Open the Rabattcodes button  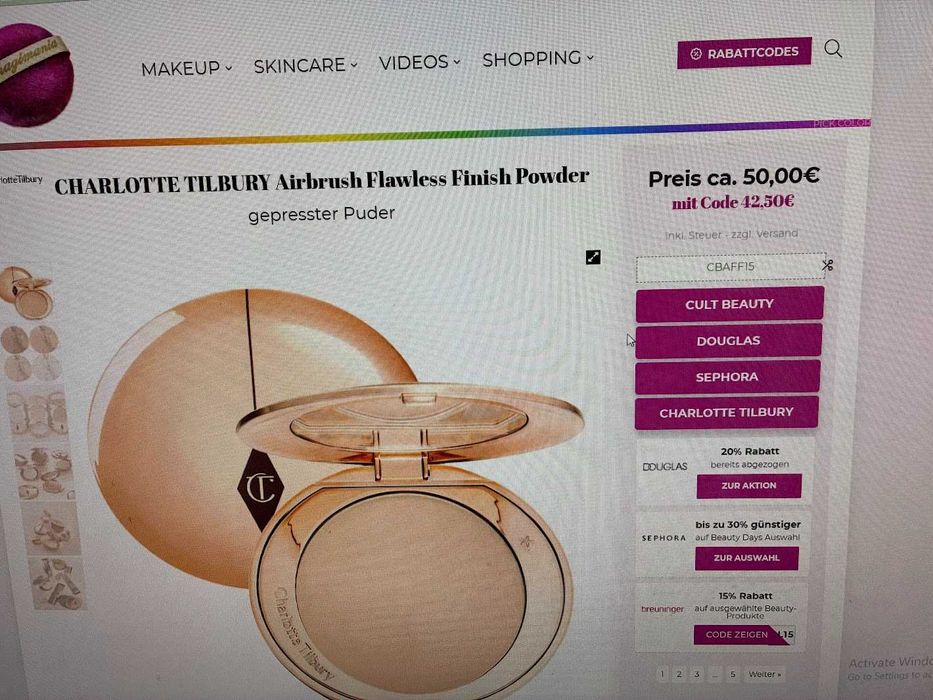(744, 53)
